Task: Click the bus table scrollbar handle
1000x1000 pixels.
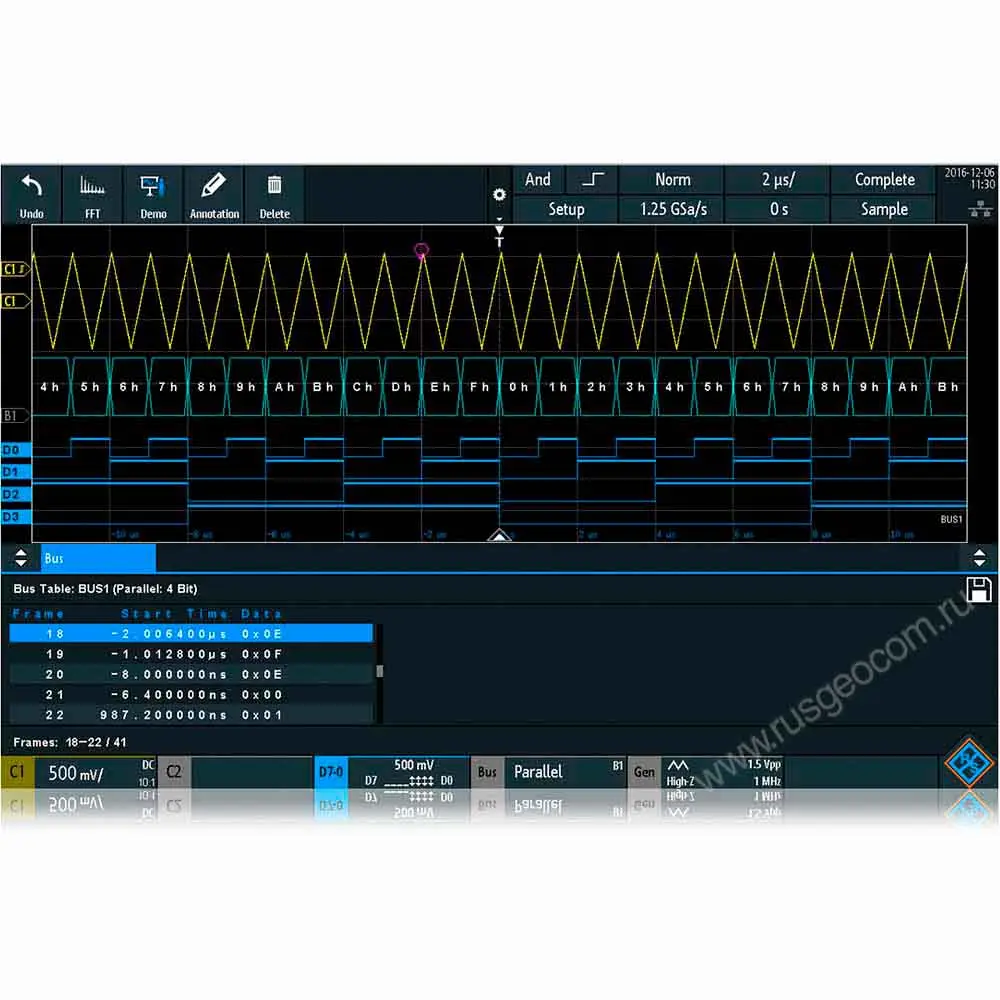Action: coord(379,672)
